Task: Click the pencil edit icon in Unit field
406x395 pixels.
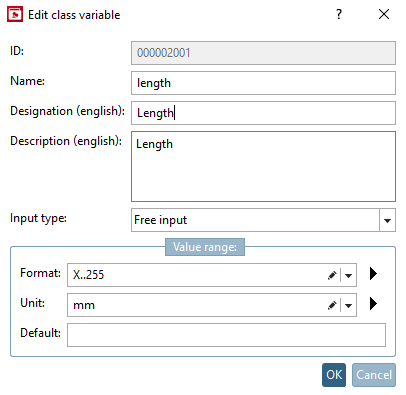Action: [x=332, y=305]
